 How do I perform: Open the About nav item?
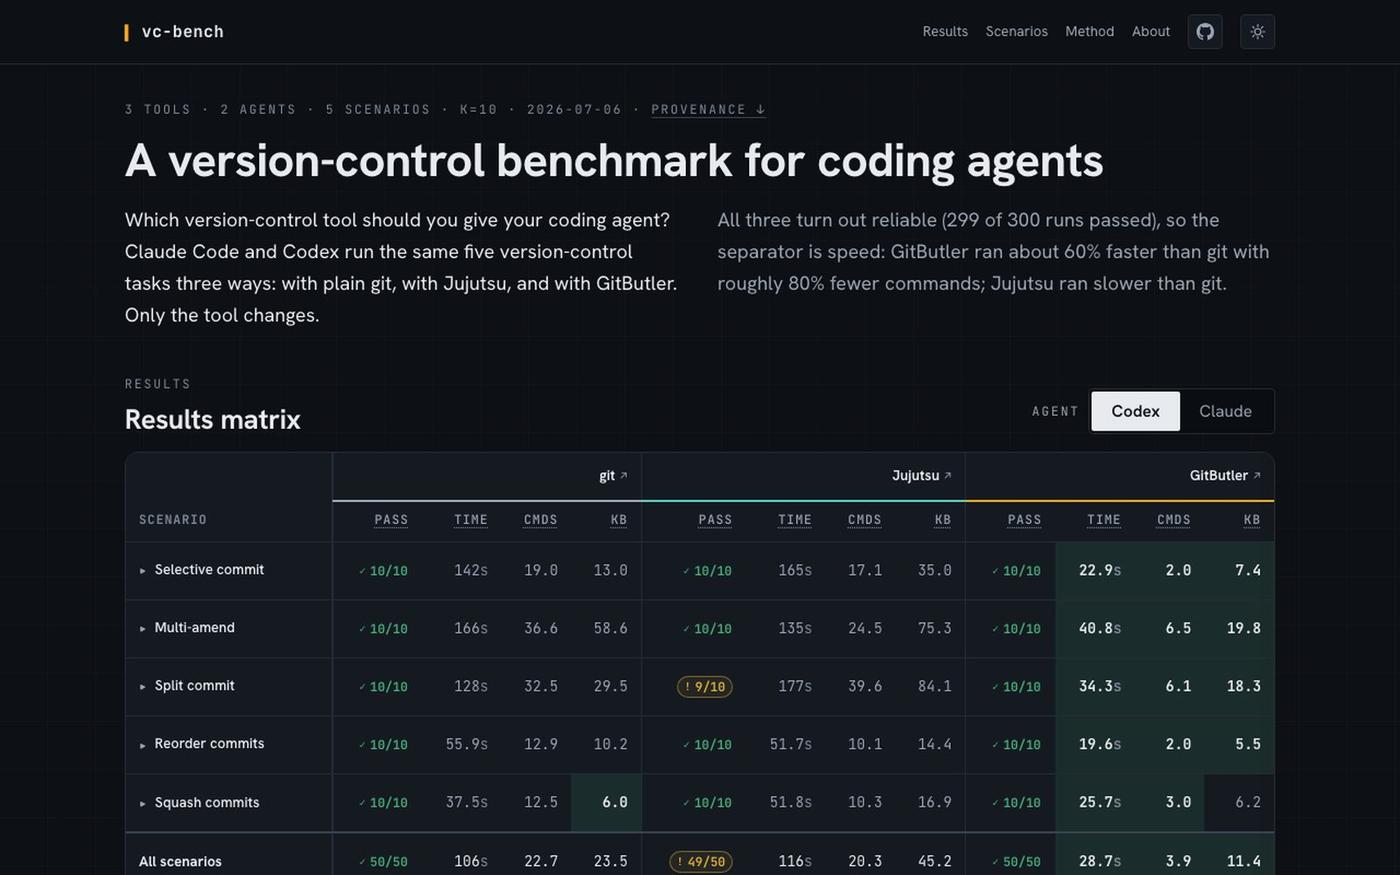click(x=1151, y=32)
